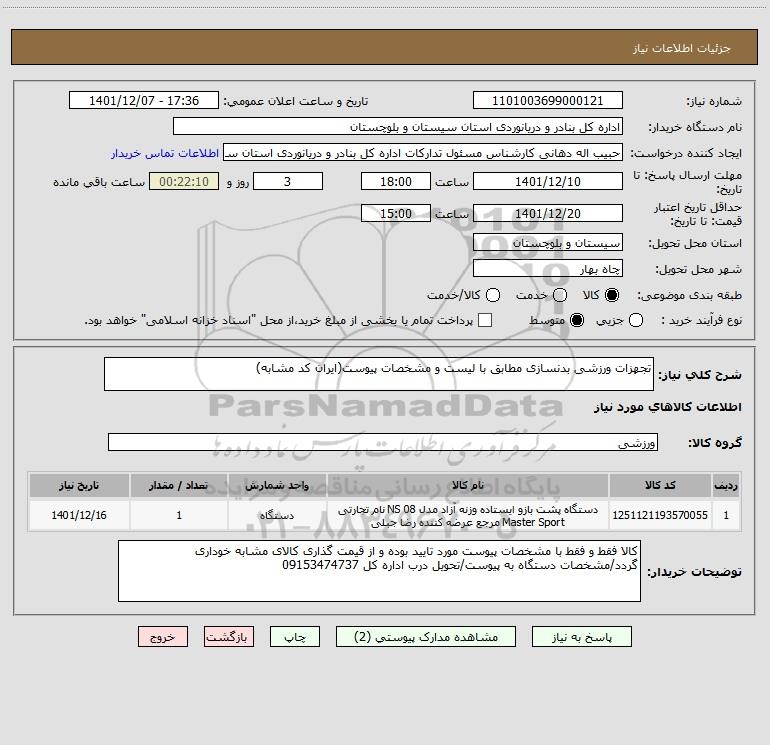The image size is (770, 745).
Task: Tick the اسناد خزانه اسلامی payment checkbox
Action: tap(485, 320)
